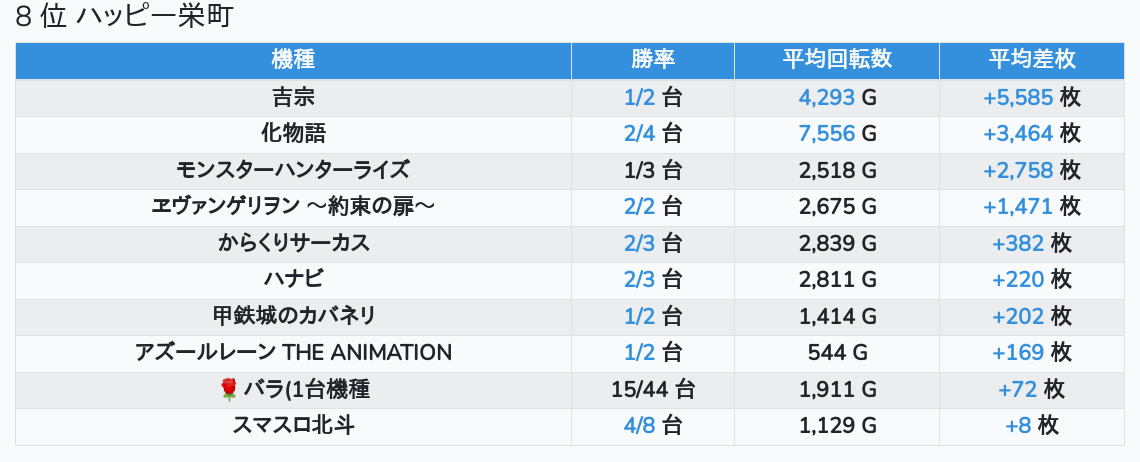The height and width of the screenshot is (462, 1140).
Task: Open the 1/2 link for 甲鉄城のカバネリ
Action: [639, 316]
